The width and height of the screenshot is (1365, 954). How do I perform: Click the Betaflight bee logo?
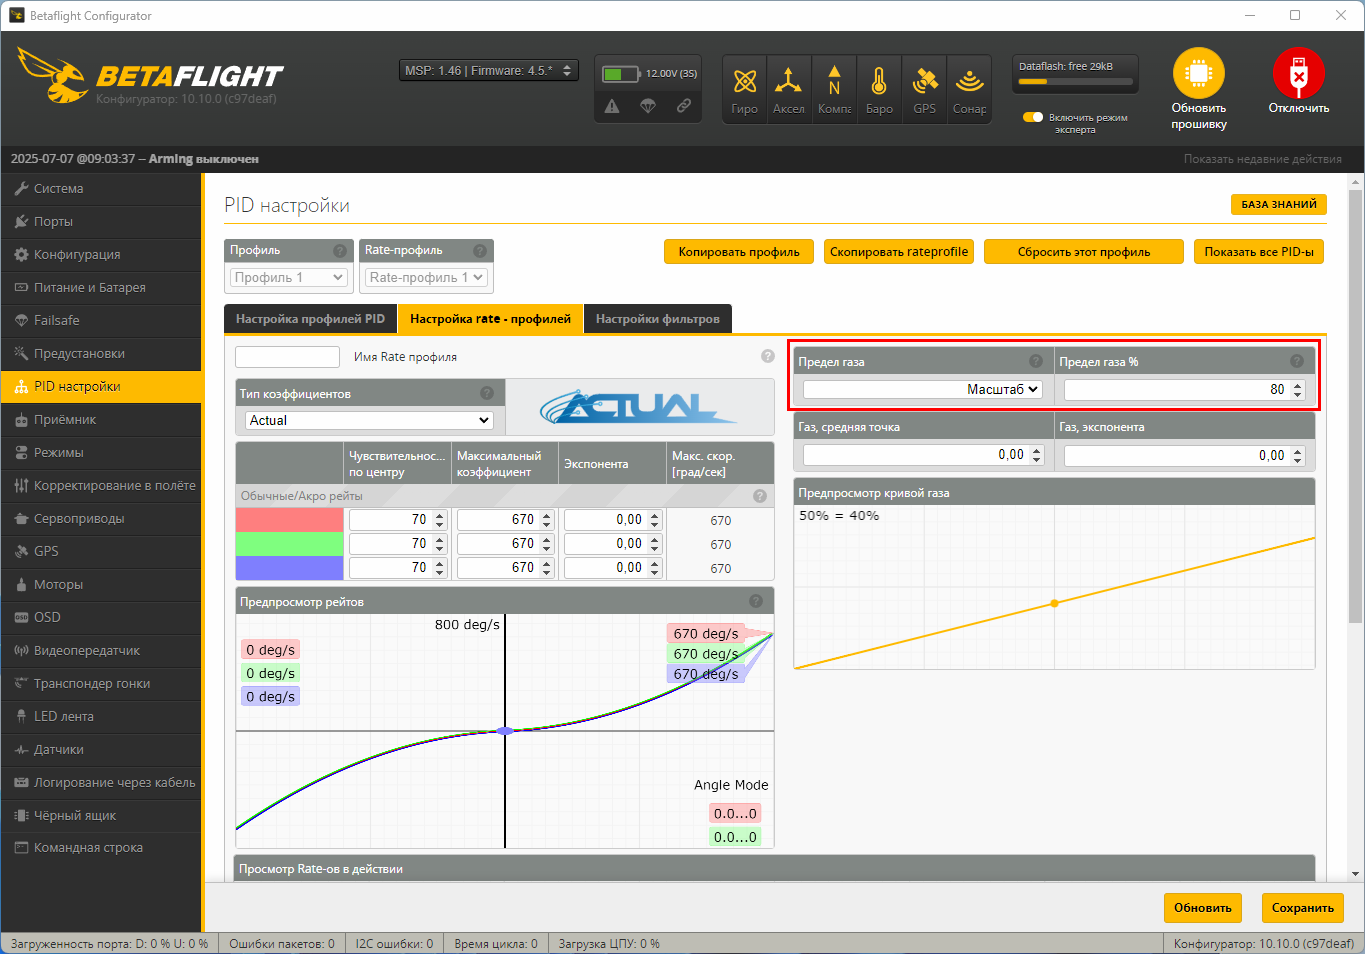point(53,74)
